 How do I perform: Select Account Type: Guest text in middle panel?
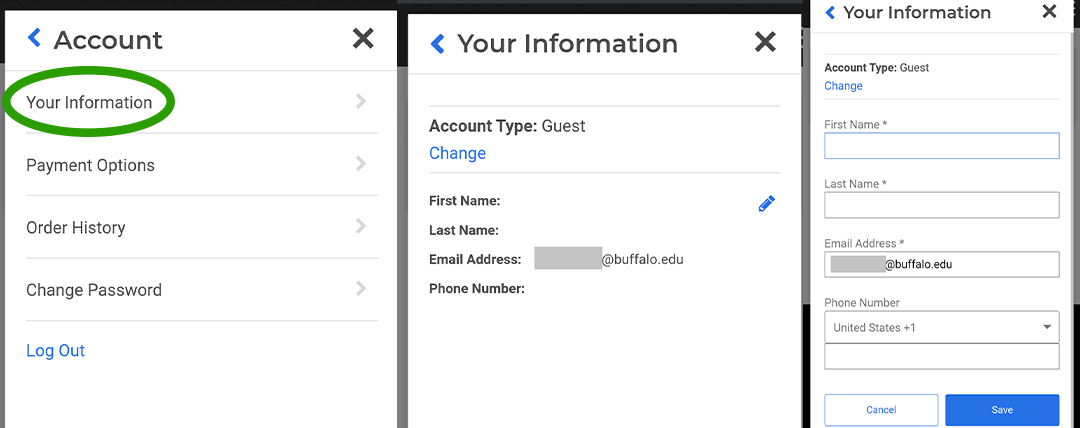[507, 126]
